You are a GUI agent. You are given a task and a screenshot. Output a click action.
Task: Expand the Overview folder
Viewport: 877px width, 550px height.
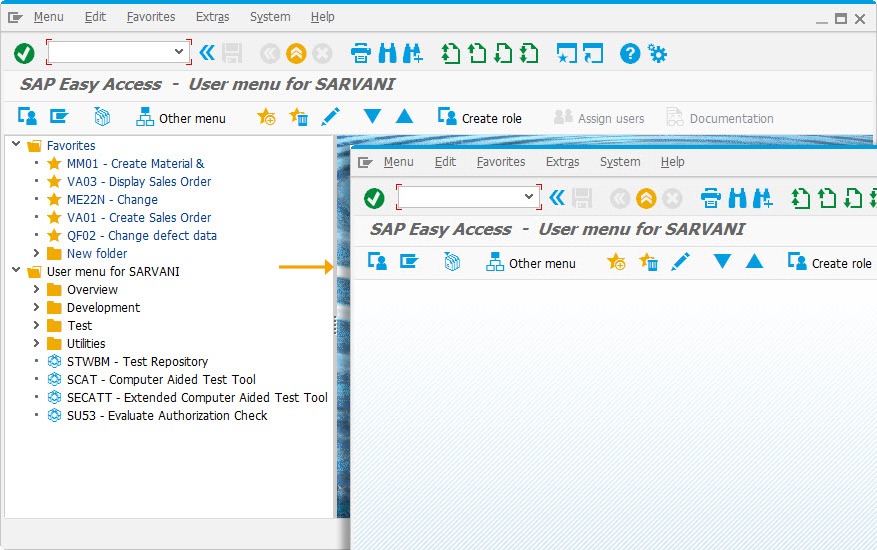tap(36, 289)
